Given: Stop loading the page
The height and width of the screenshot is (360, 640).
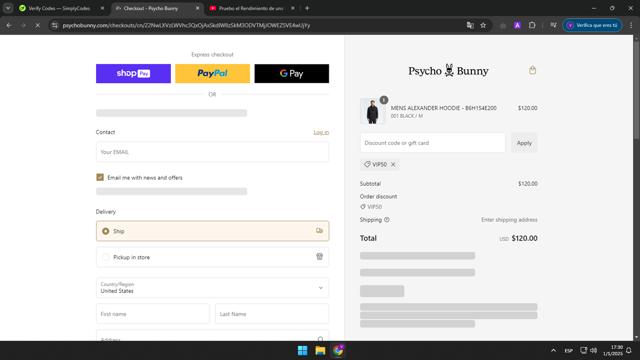Looking at the screenshot, I should point(37,25).
